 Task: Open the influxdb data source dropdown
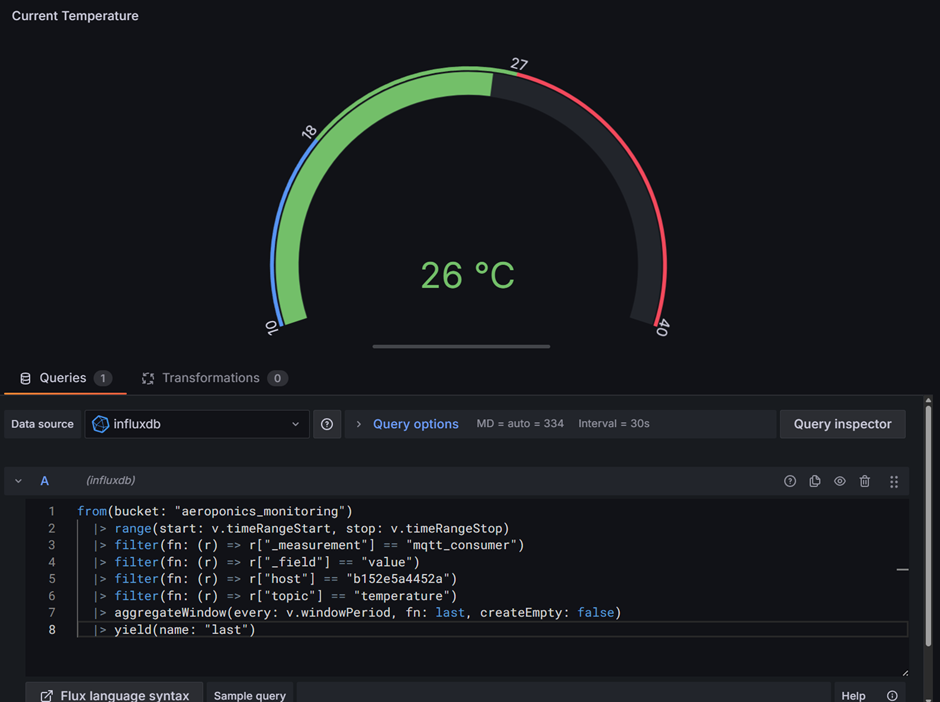(197, 424)
